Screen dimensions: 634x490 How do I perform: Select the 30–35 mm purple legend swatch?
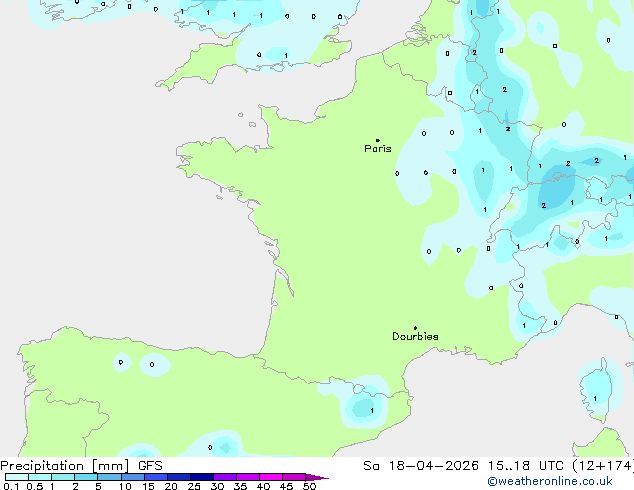coord(225,477)
